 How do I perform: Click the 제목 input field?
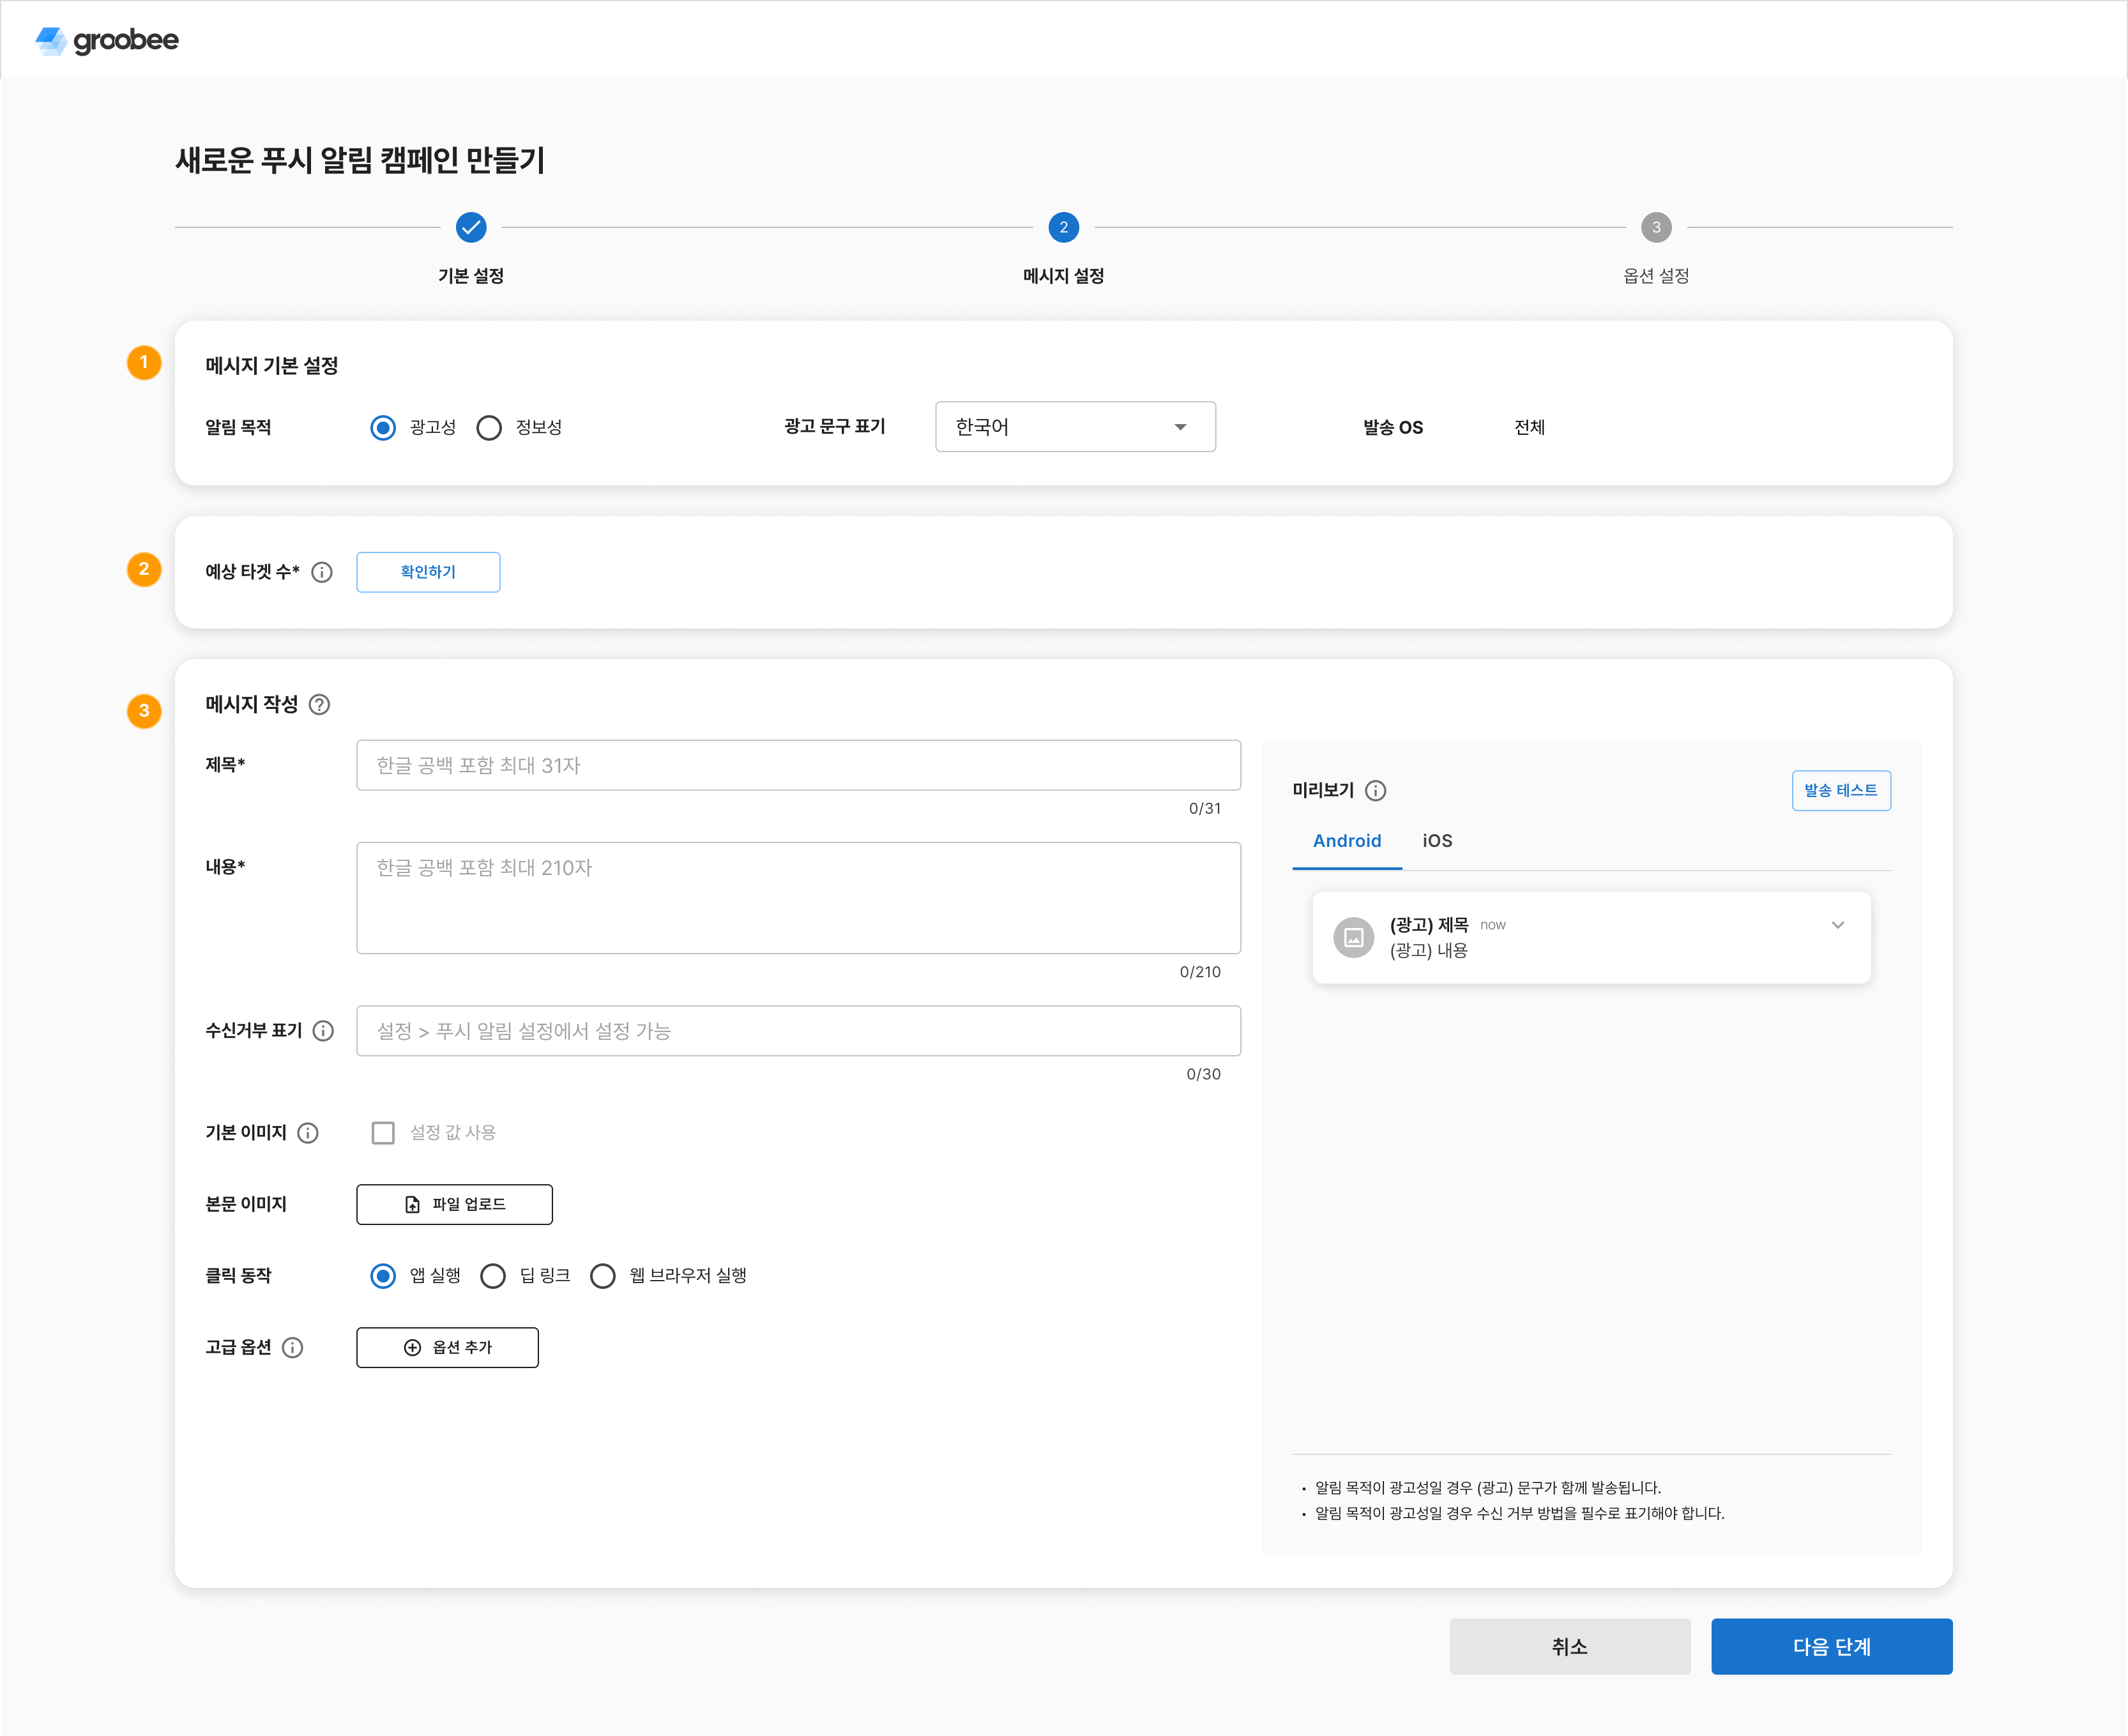798,765
